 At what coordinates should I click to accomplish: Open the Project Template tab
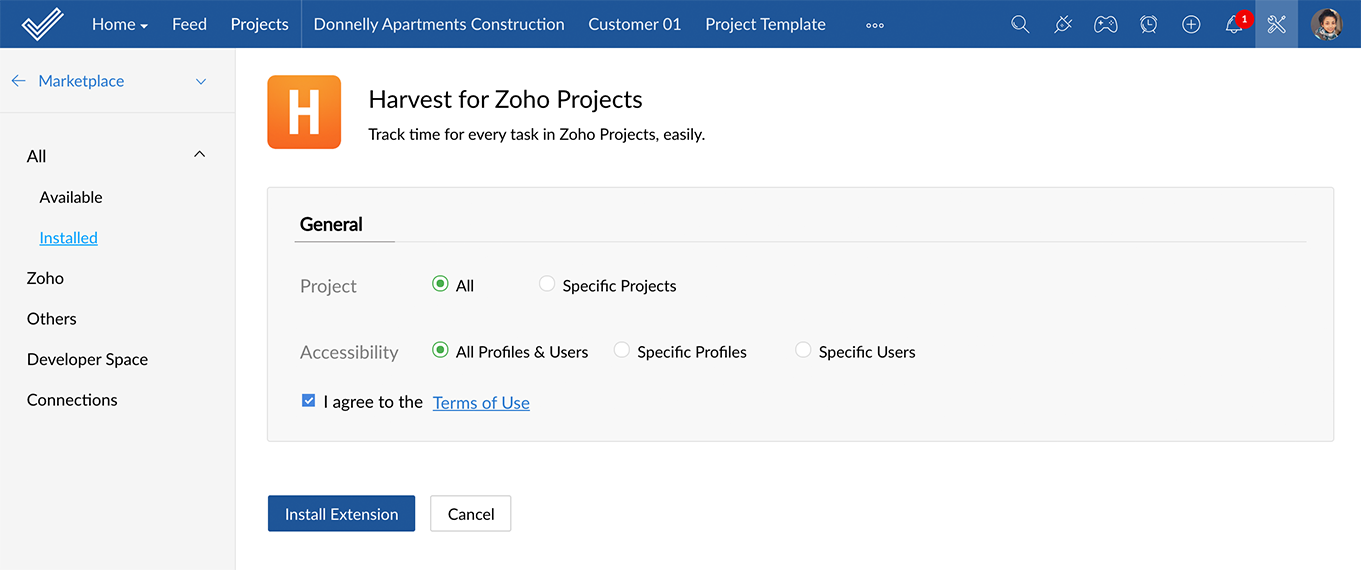click(x=766, y=24)
